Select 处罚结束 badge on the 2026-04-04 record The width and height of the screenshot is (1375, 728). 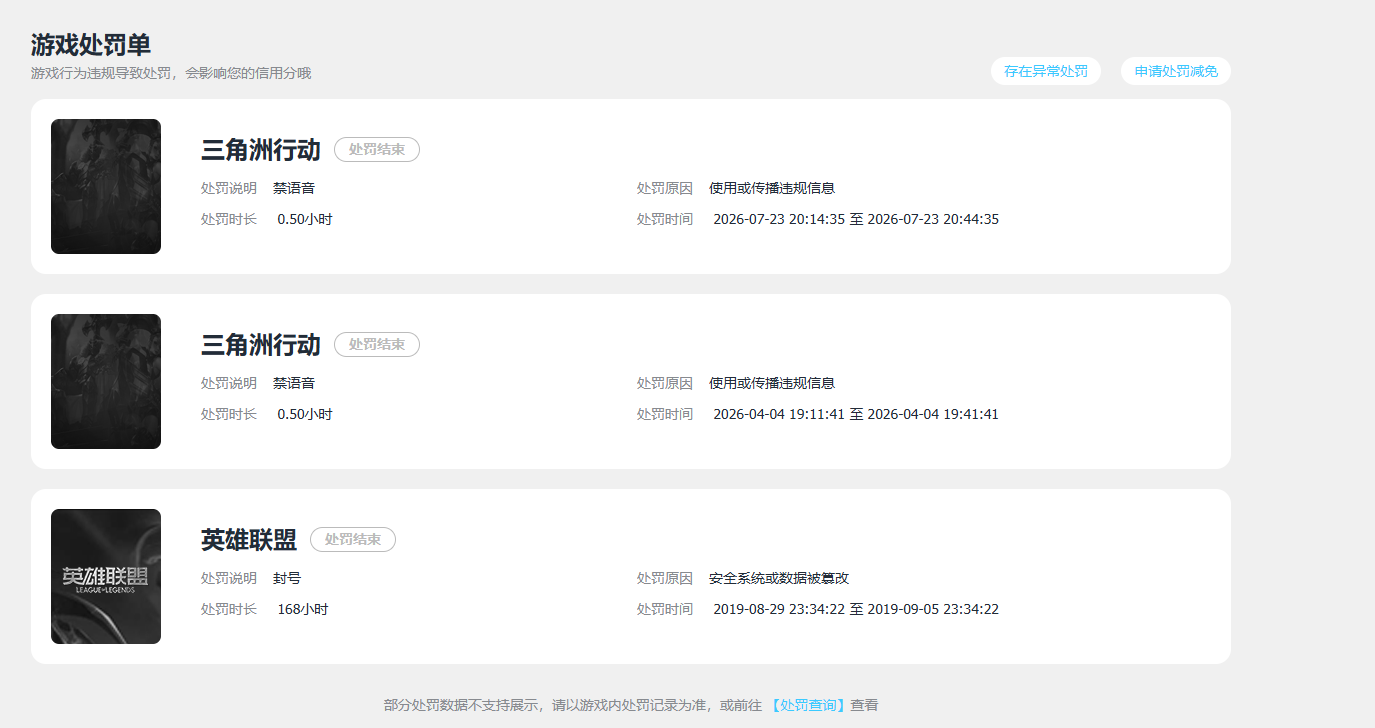377,345
